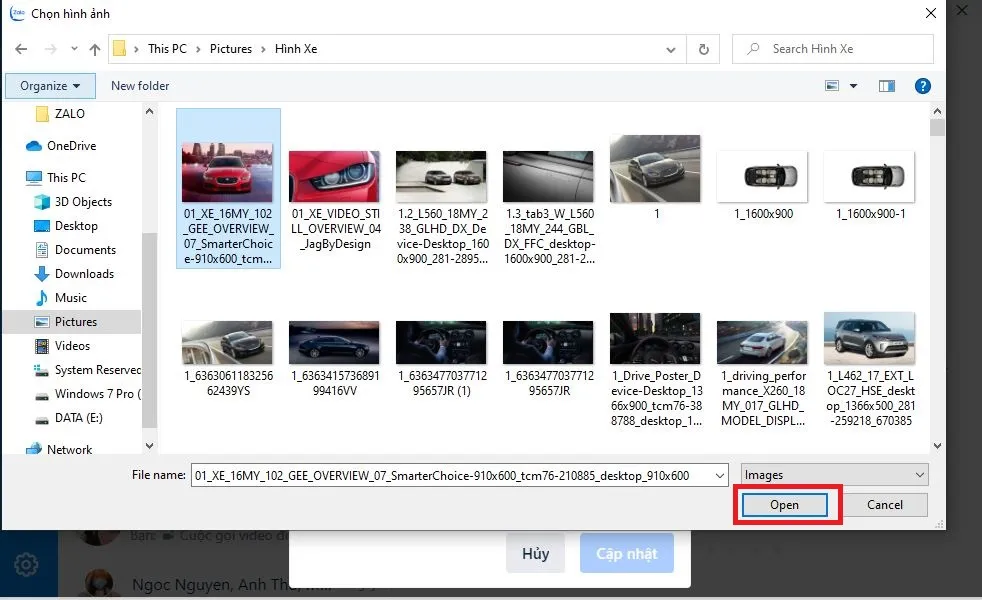
Task: Refresh the Hình Xe folder view
Action: (704, 49)
